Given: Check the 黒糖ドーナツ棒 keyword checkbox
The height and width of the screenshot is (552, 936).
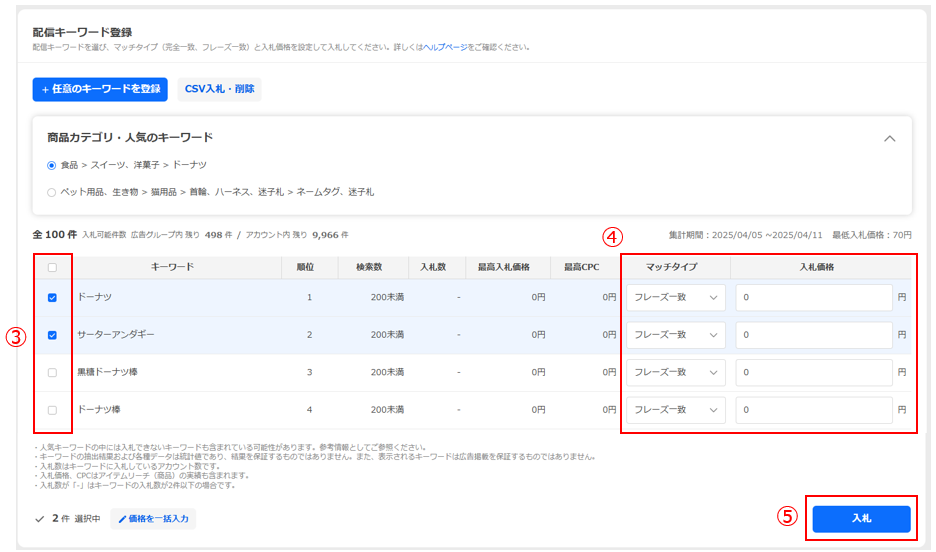Looking at the screenshot, I should click(x=52, y=372).
